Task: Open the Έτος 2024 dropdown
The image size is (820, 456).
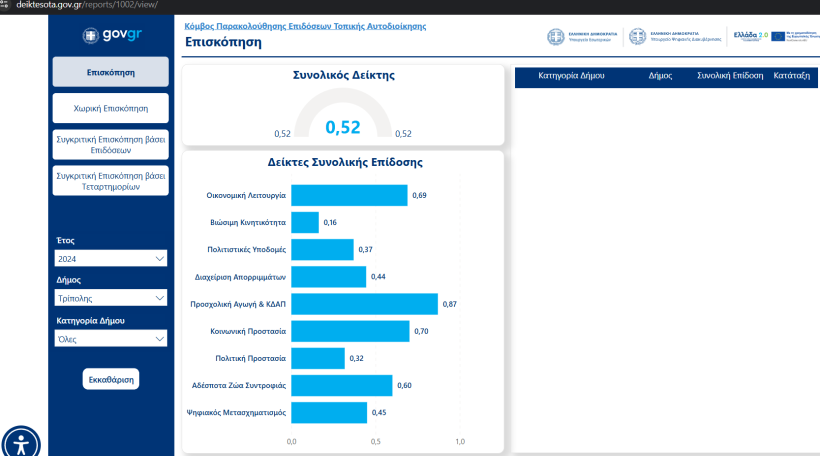Action: (x=110, y=259)
